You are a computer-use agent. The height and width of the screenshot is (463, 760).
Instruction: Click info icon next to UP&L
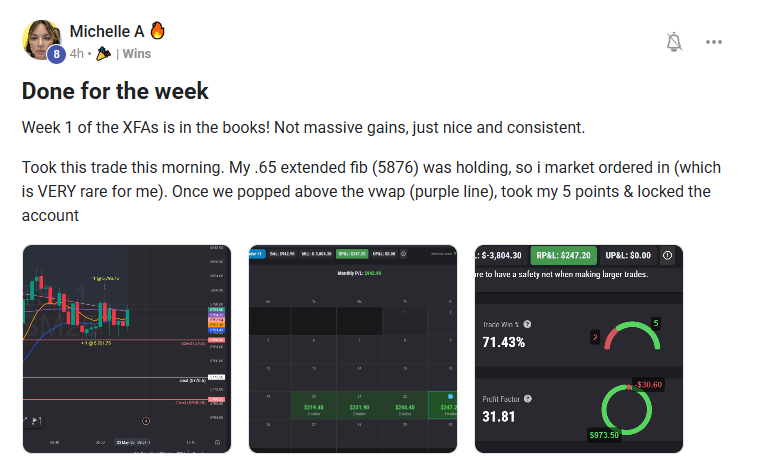(667, 255)
